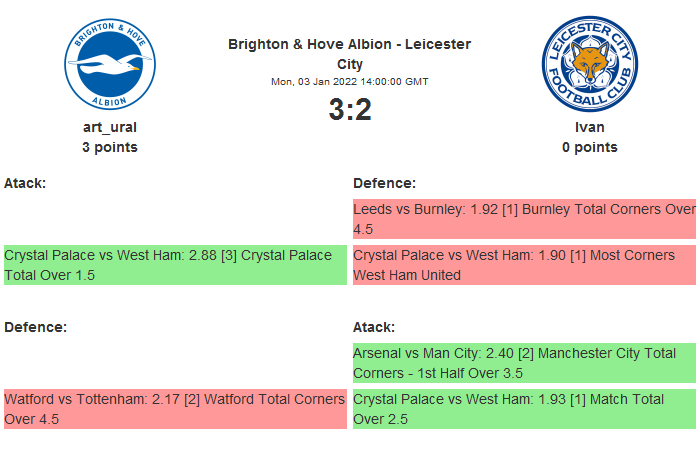
Task: Click the Brighton & Hove Albion club crest
Action: [x=110, y=65]
